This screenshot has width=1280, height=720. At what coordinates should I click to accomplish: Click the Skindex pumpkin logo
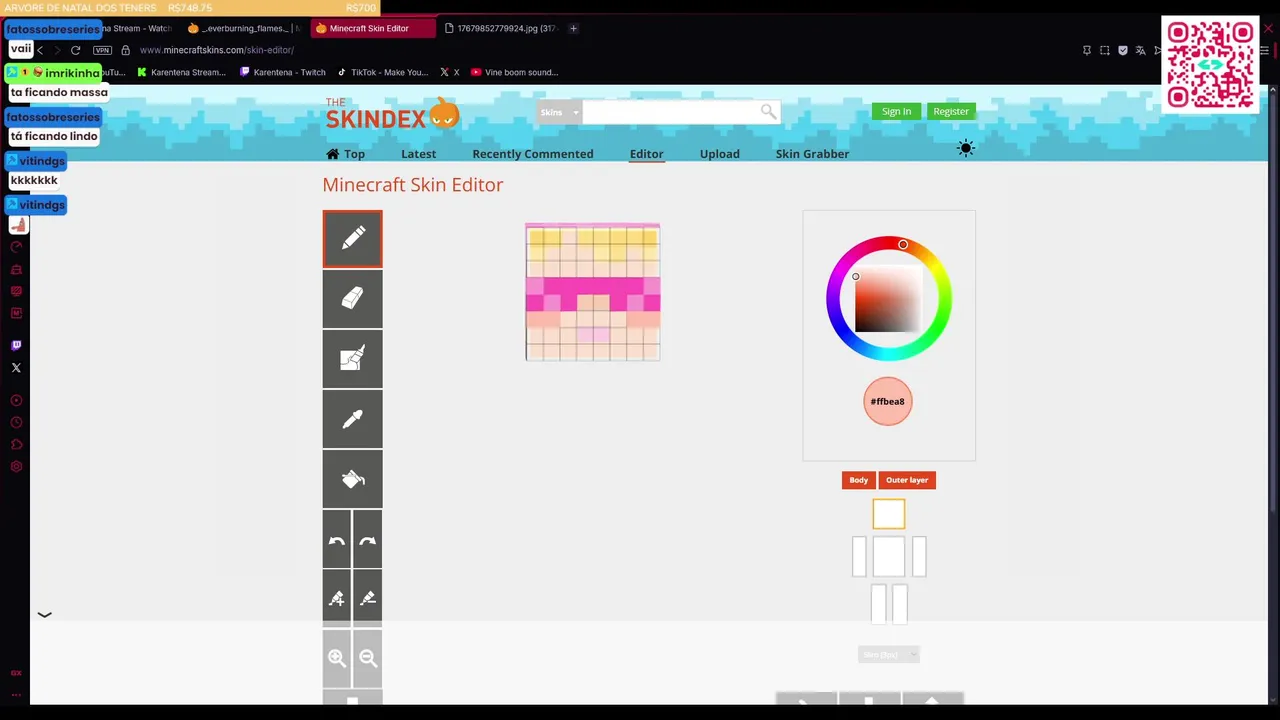pyautogui.click(x=392, y=113)
